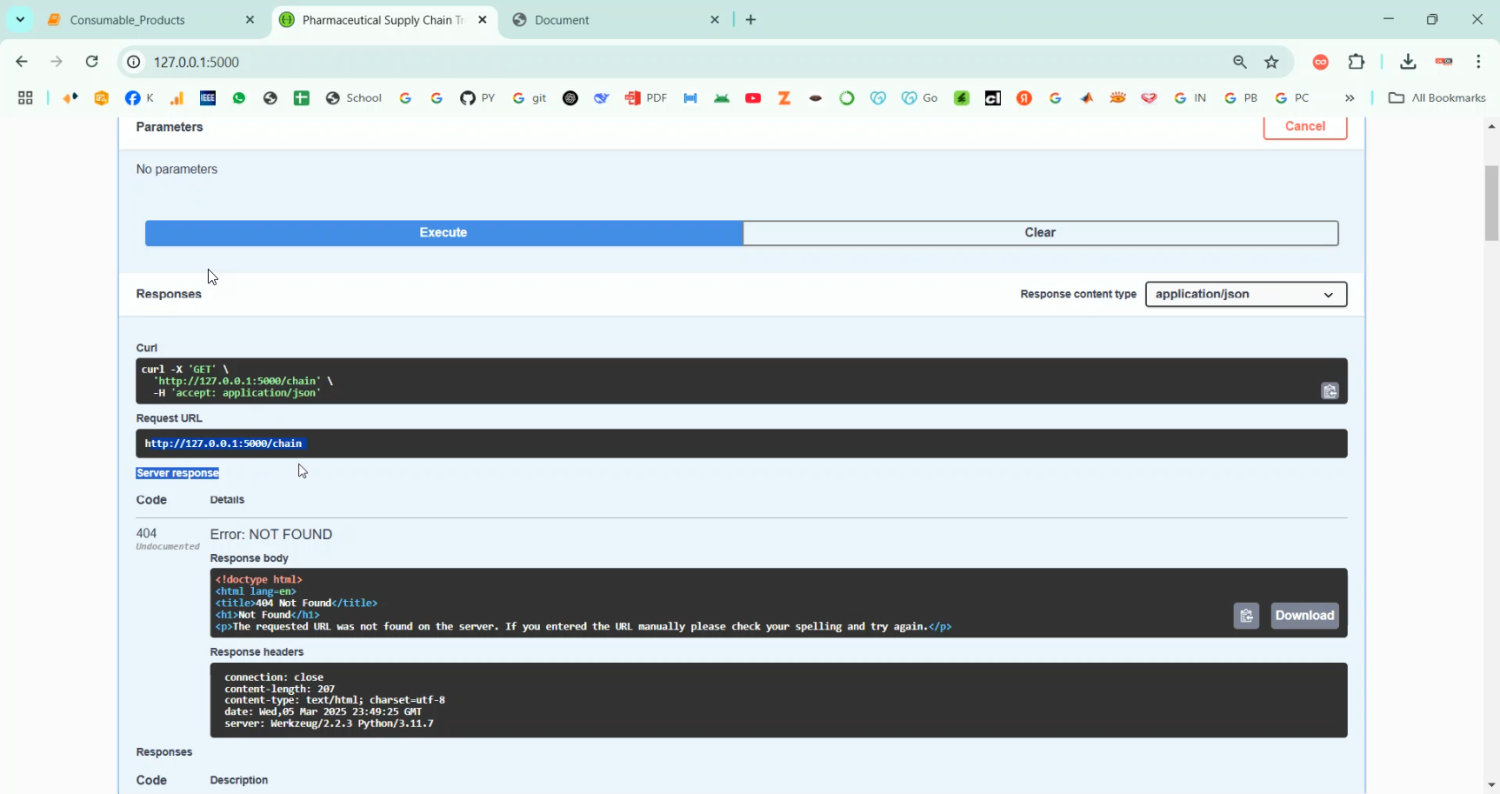Click the Clear button
Viewport: 1500px width, 794px height.
1040,232
